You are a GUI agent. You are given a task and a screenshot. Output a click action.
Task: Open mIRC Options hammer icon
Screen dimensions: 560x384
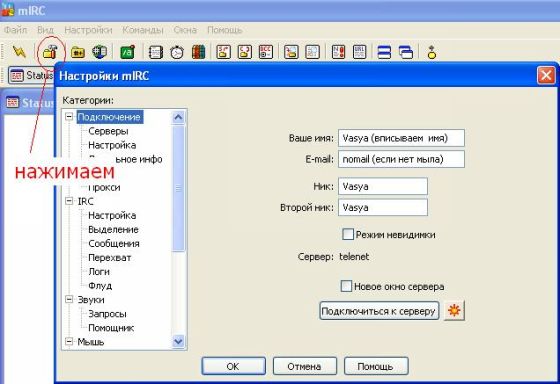pos(50,52)
